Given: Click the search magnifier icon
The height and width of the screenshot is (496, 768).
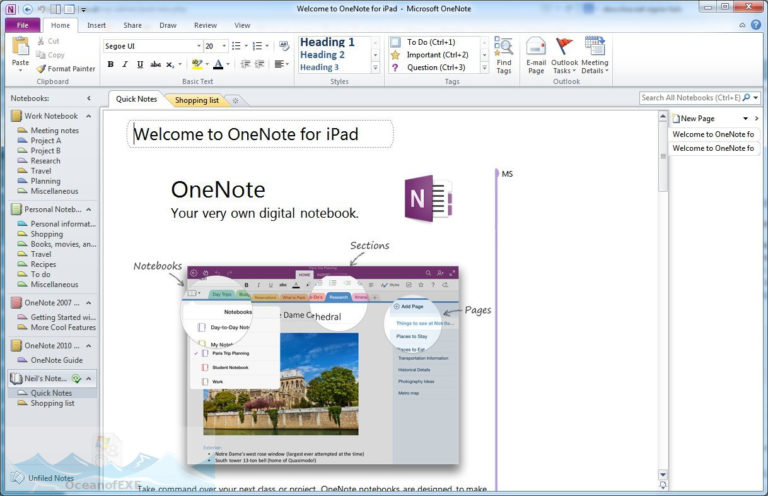Looking at the screenshot, I should coord(746,97).
